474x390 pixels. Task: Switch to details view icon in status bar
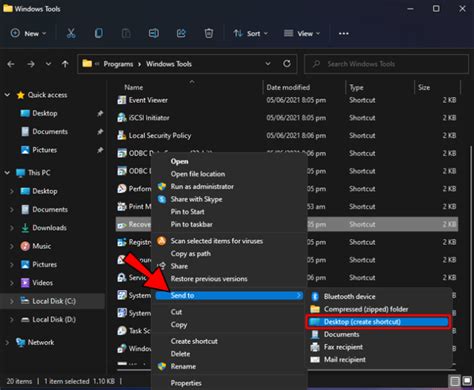coord(455,381)
